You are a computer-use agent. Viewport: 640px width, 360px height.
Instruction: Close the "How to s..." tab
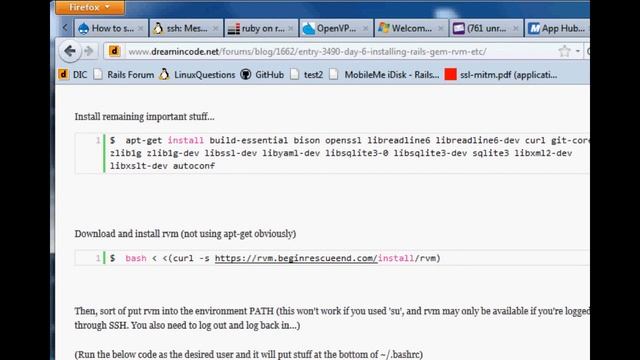140,29
